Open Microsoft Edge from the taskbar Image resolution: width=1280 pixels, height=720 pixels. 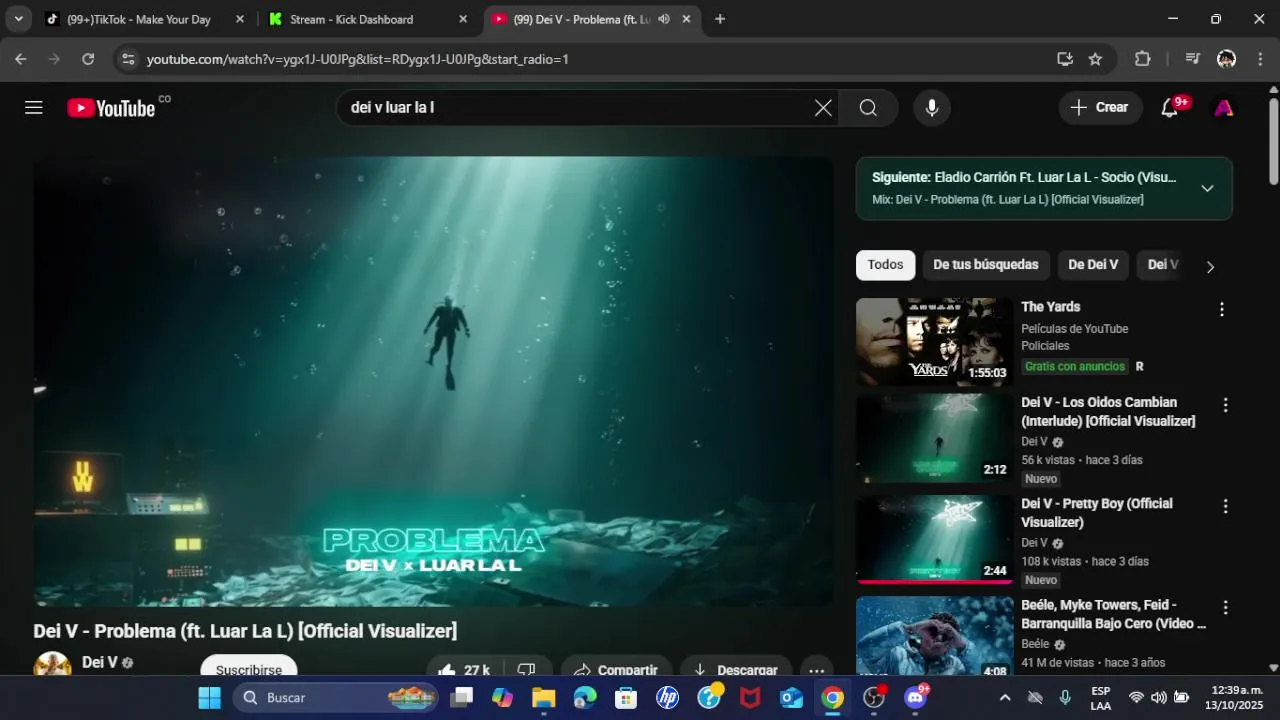585,697
